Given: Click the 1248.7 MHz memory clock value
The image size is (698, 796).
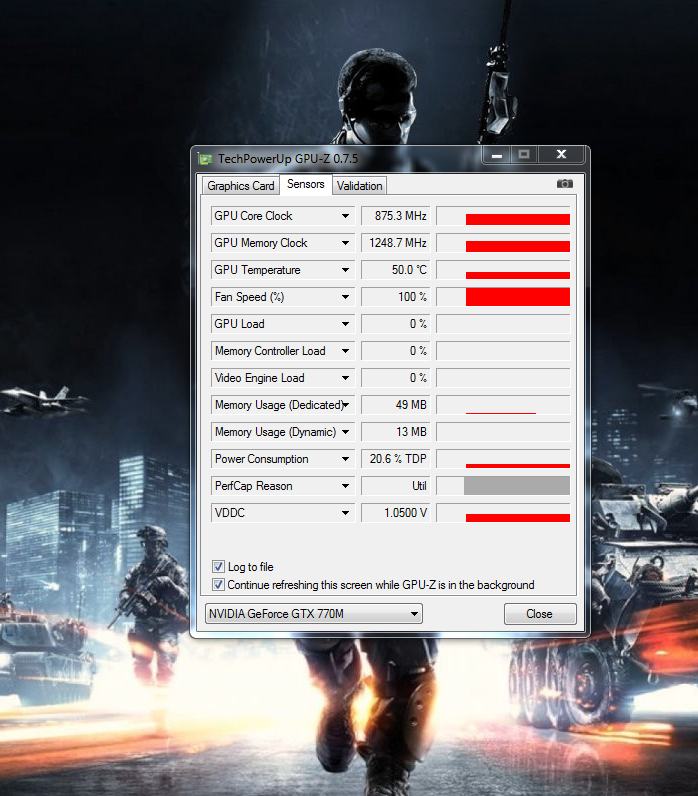Looking at the screenshot, I should pos(396,243).
